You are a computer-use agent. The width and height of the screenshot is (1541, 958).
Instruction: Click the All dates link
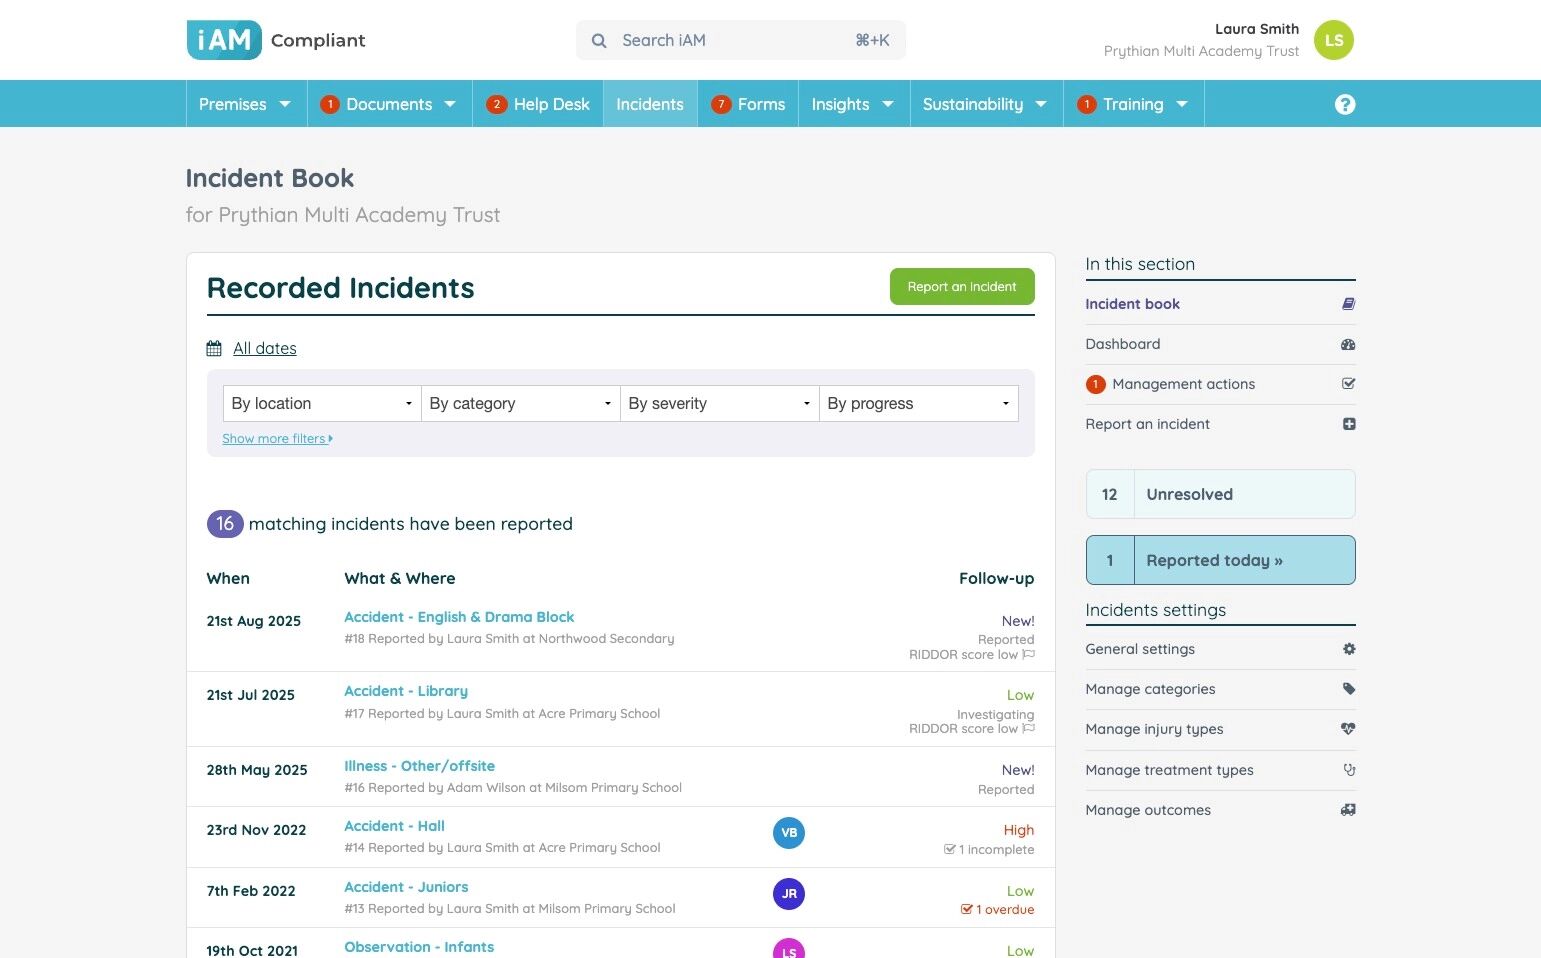(x=265, y=348)
